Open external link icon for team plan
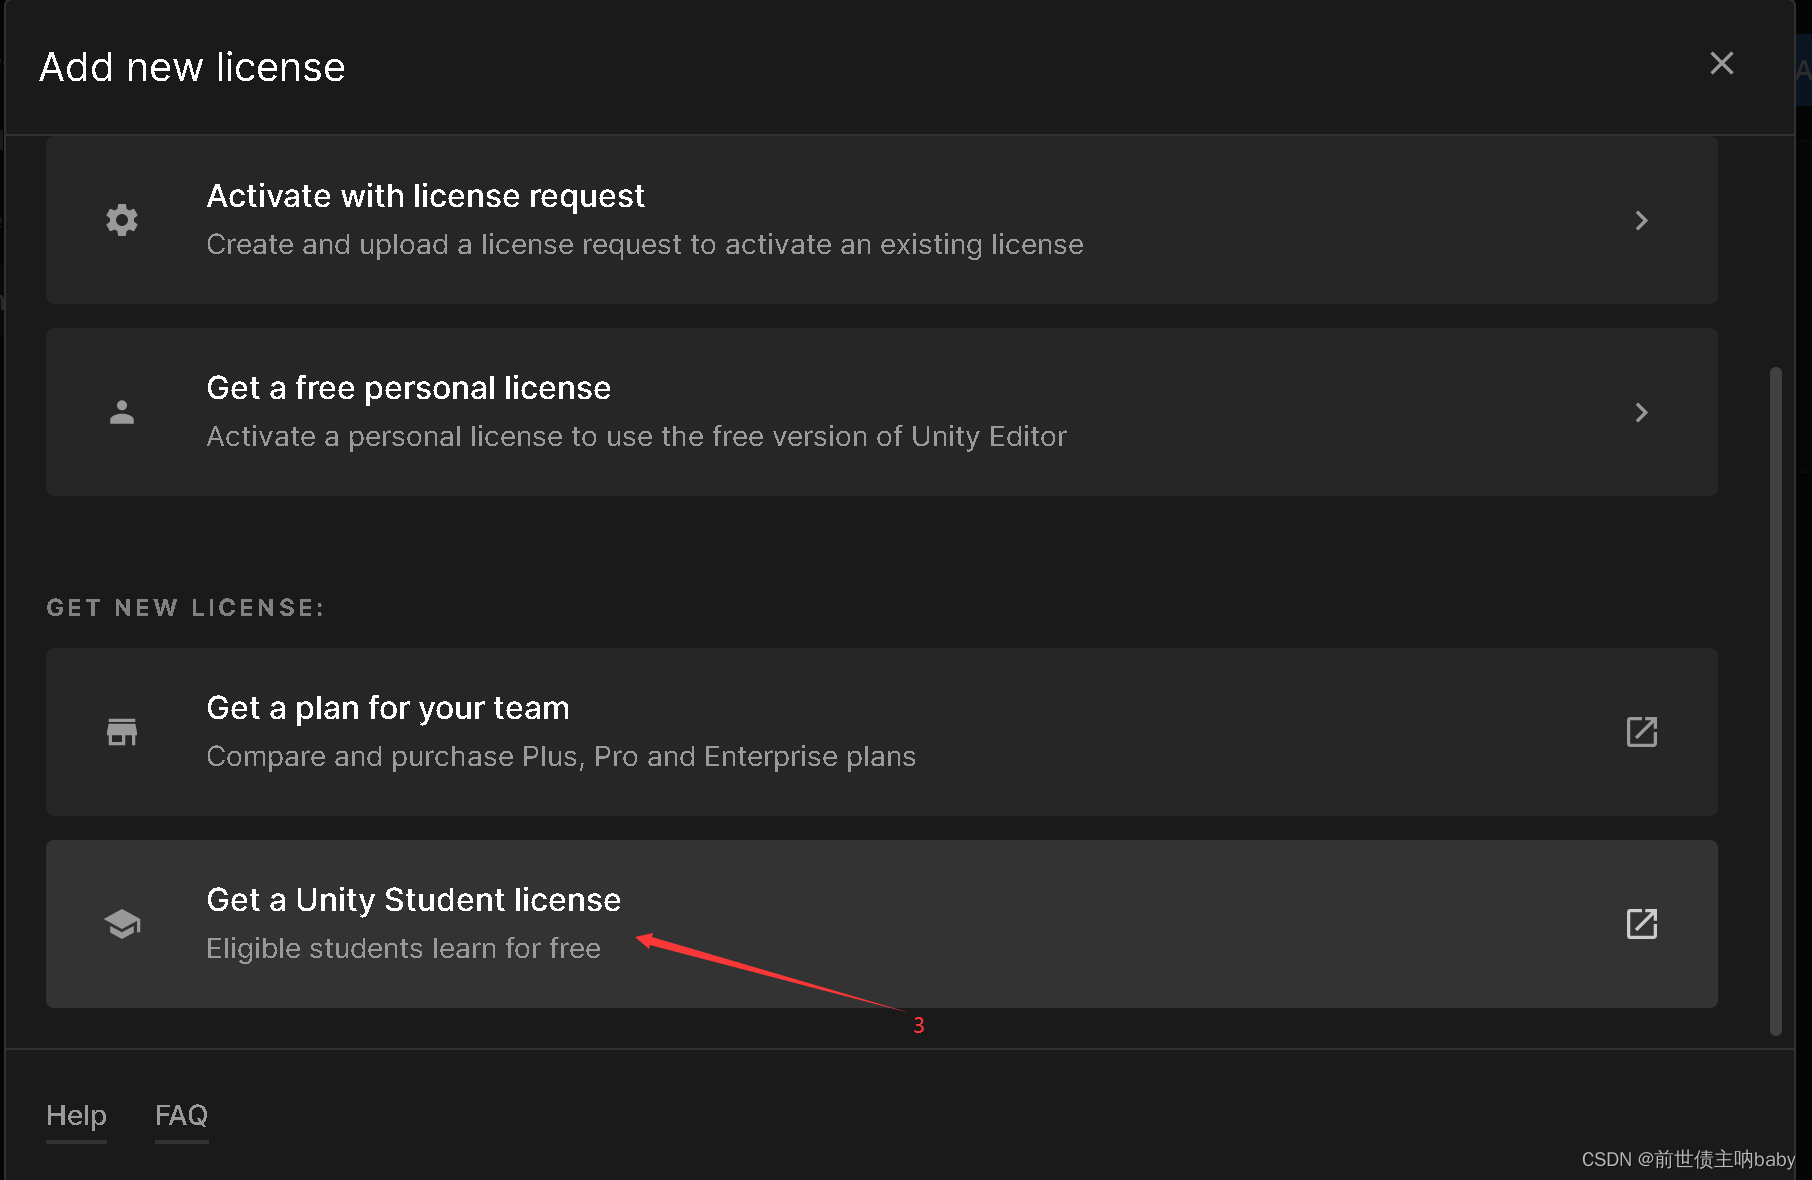1812x1180 pixels. pos(1641,732)
